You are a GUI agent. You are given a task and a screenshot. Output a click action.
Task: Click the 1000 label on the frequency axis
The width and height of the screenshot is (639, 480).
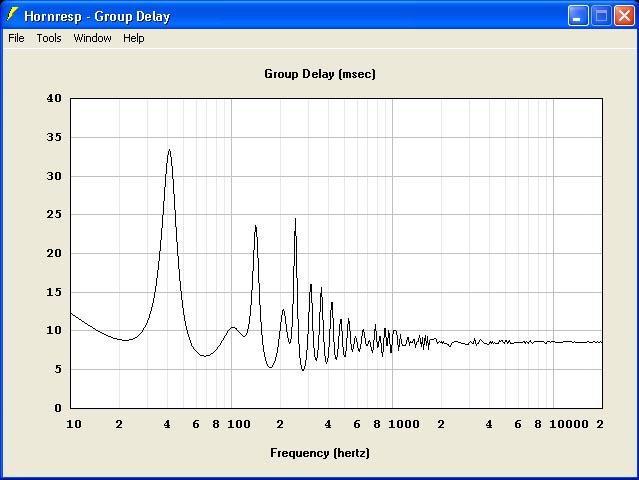point(404,424)
